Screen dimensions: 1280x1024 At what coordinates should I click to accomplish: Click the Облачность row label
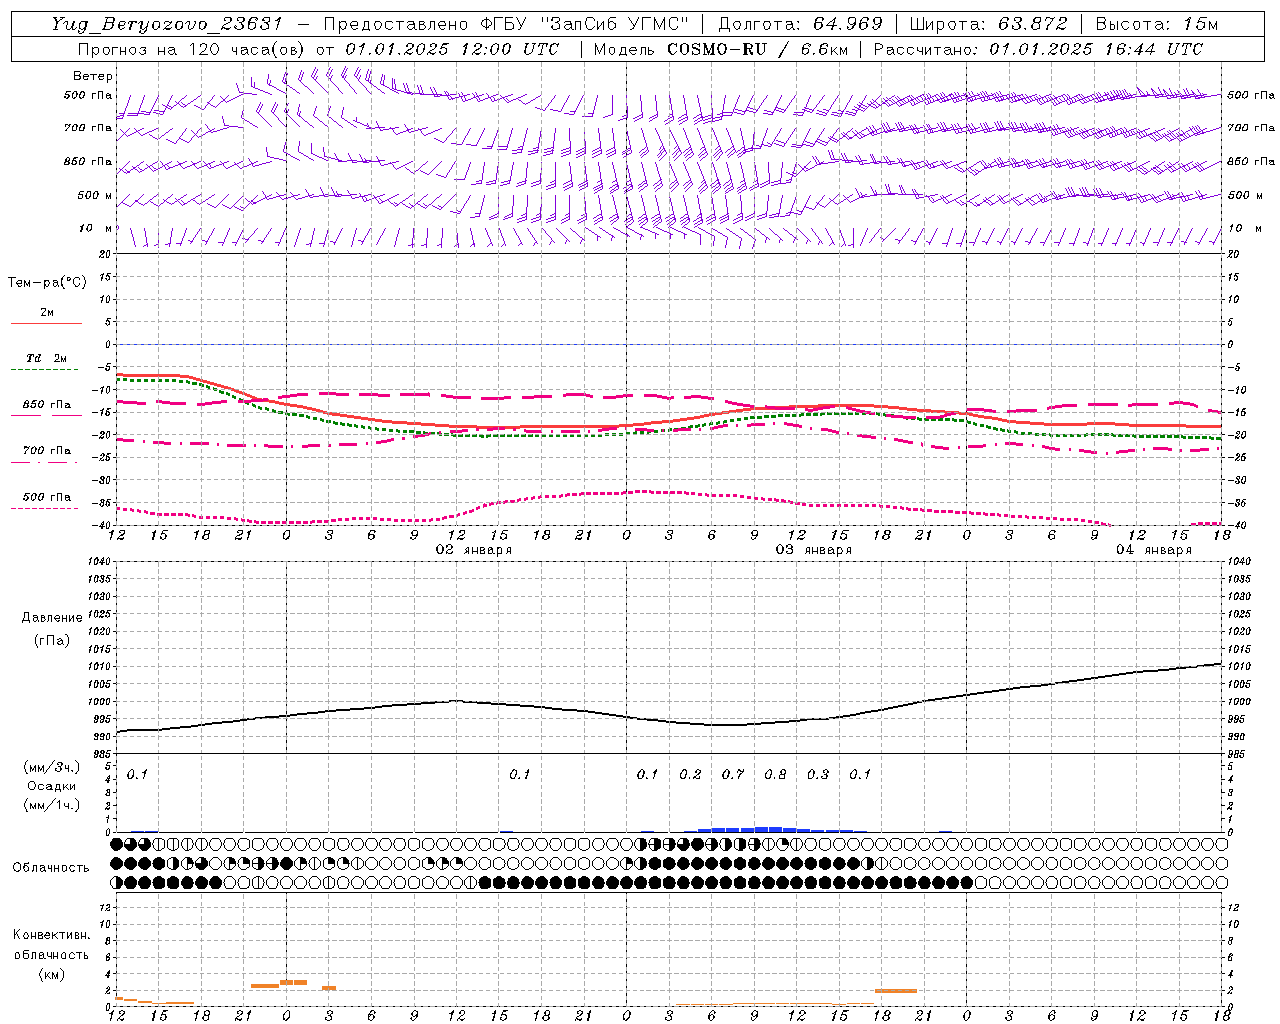[51, 867]
